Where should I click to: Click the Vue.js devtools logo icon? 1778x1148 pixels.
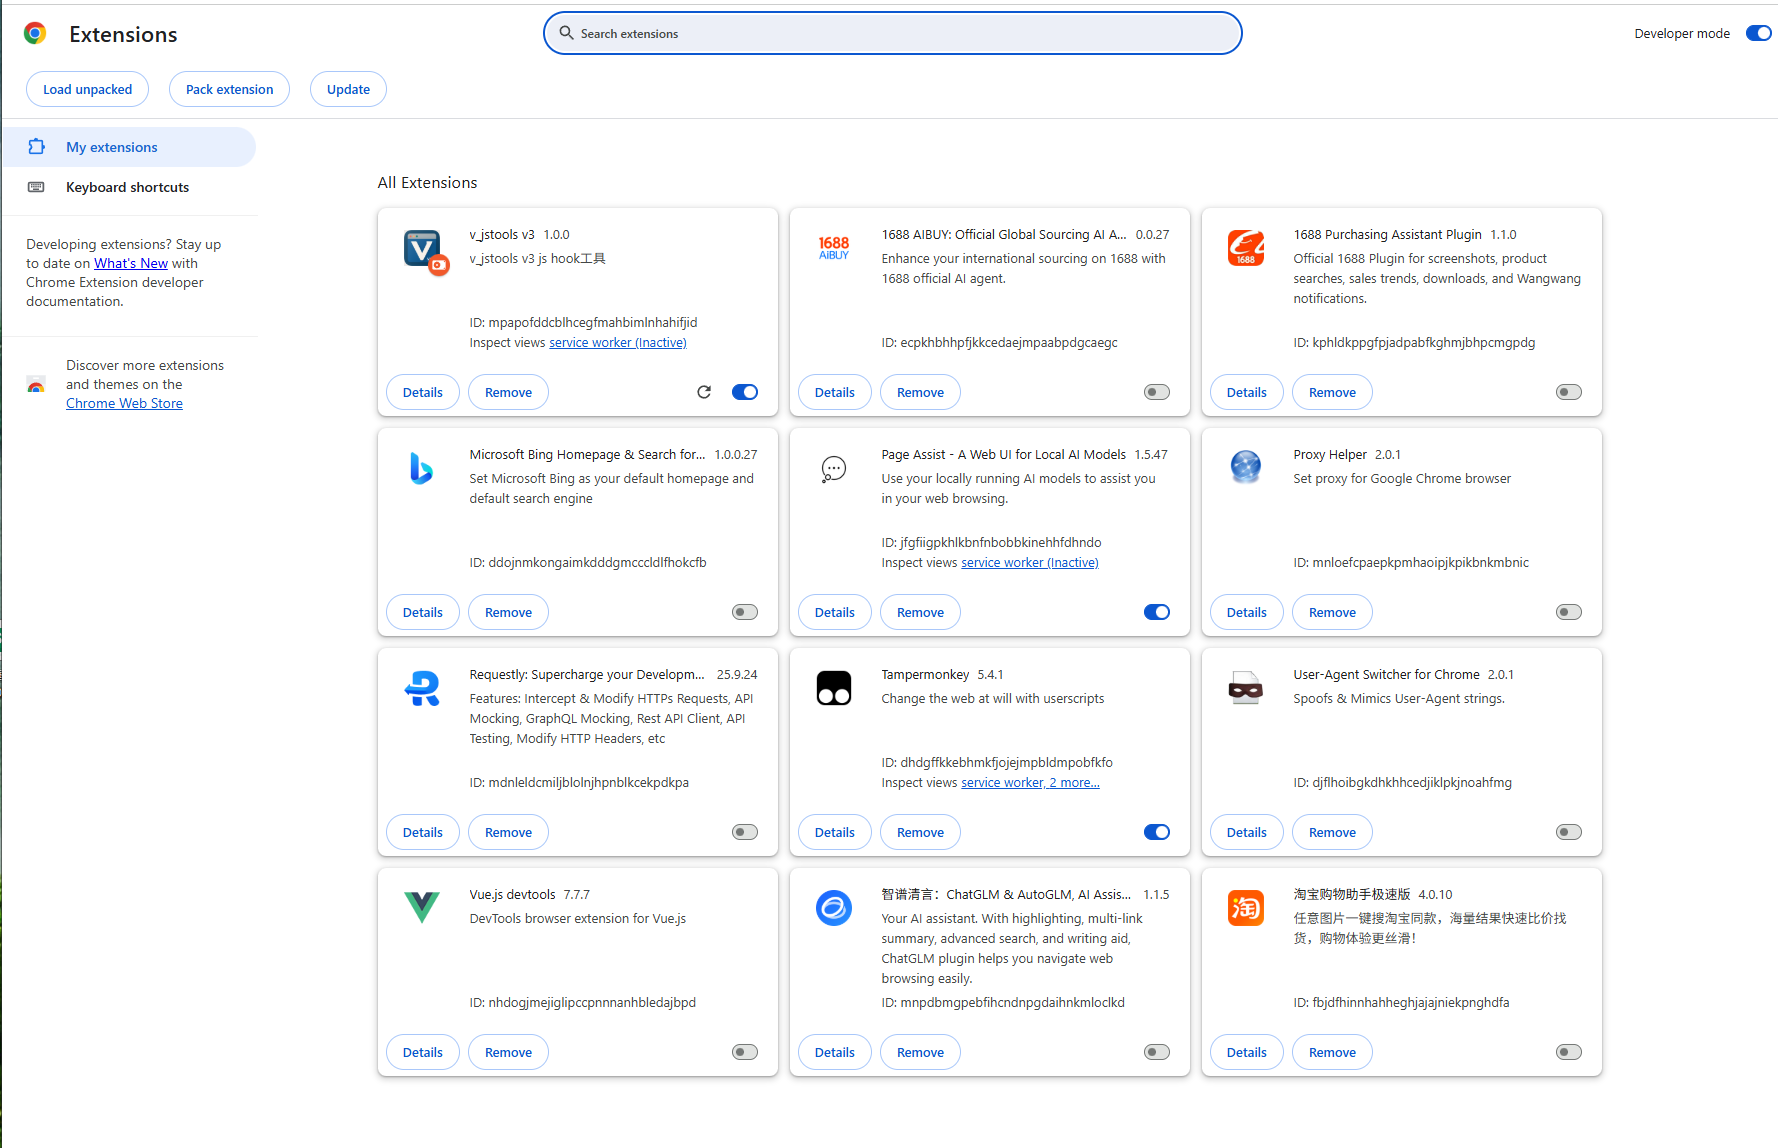pyautogui.click(x=422, y=907)
